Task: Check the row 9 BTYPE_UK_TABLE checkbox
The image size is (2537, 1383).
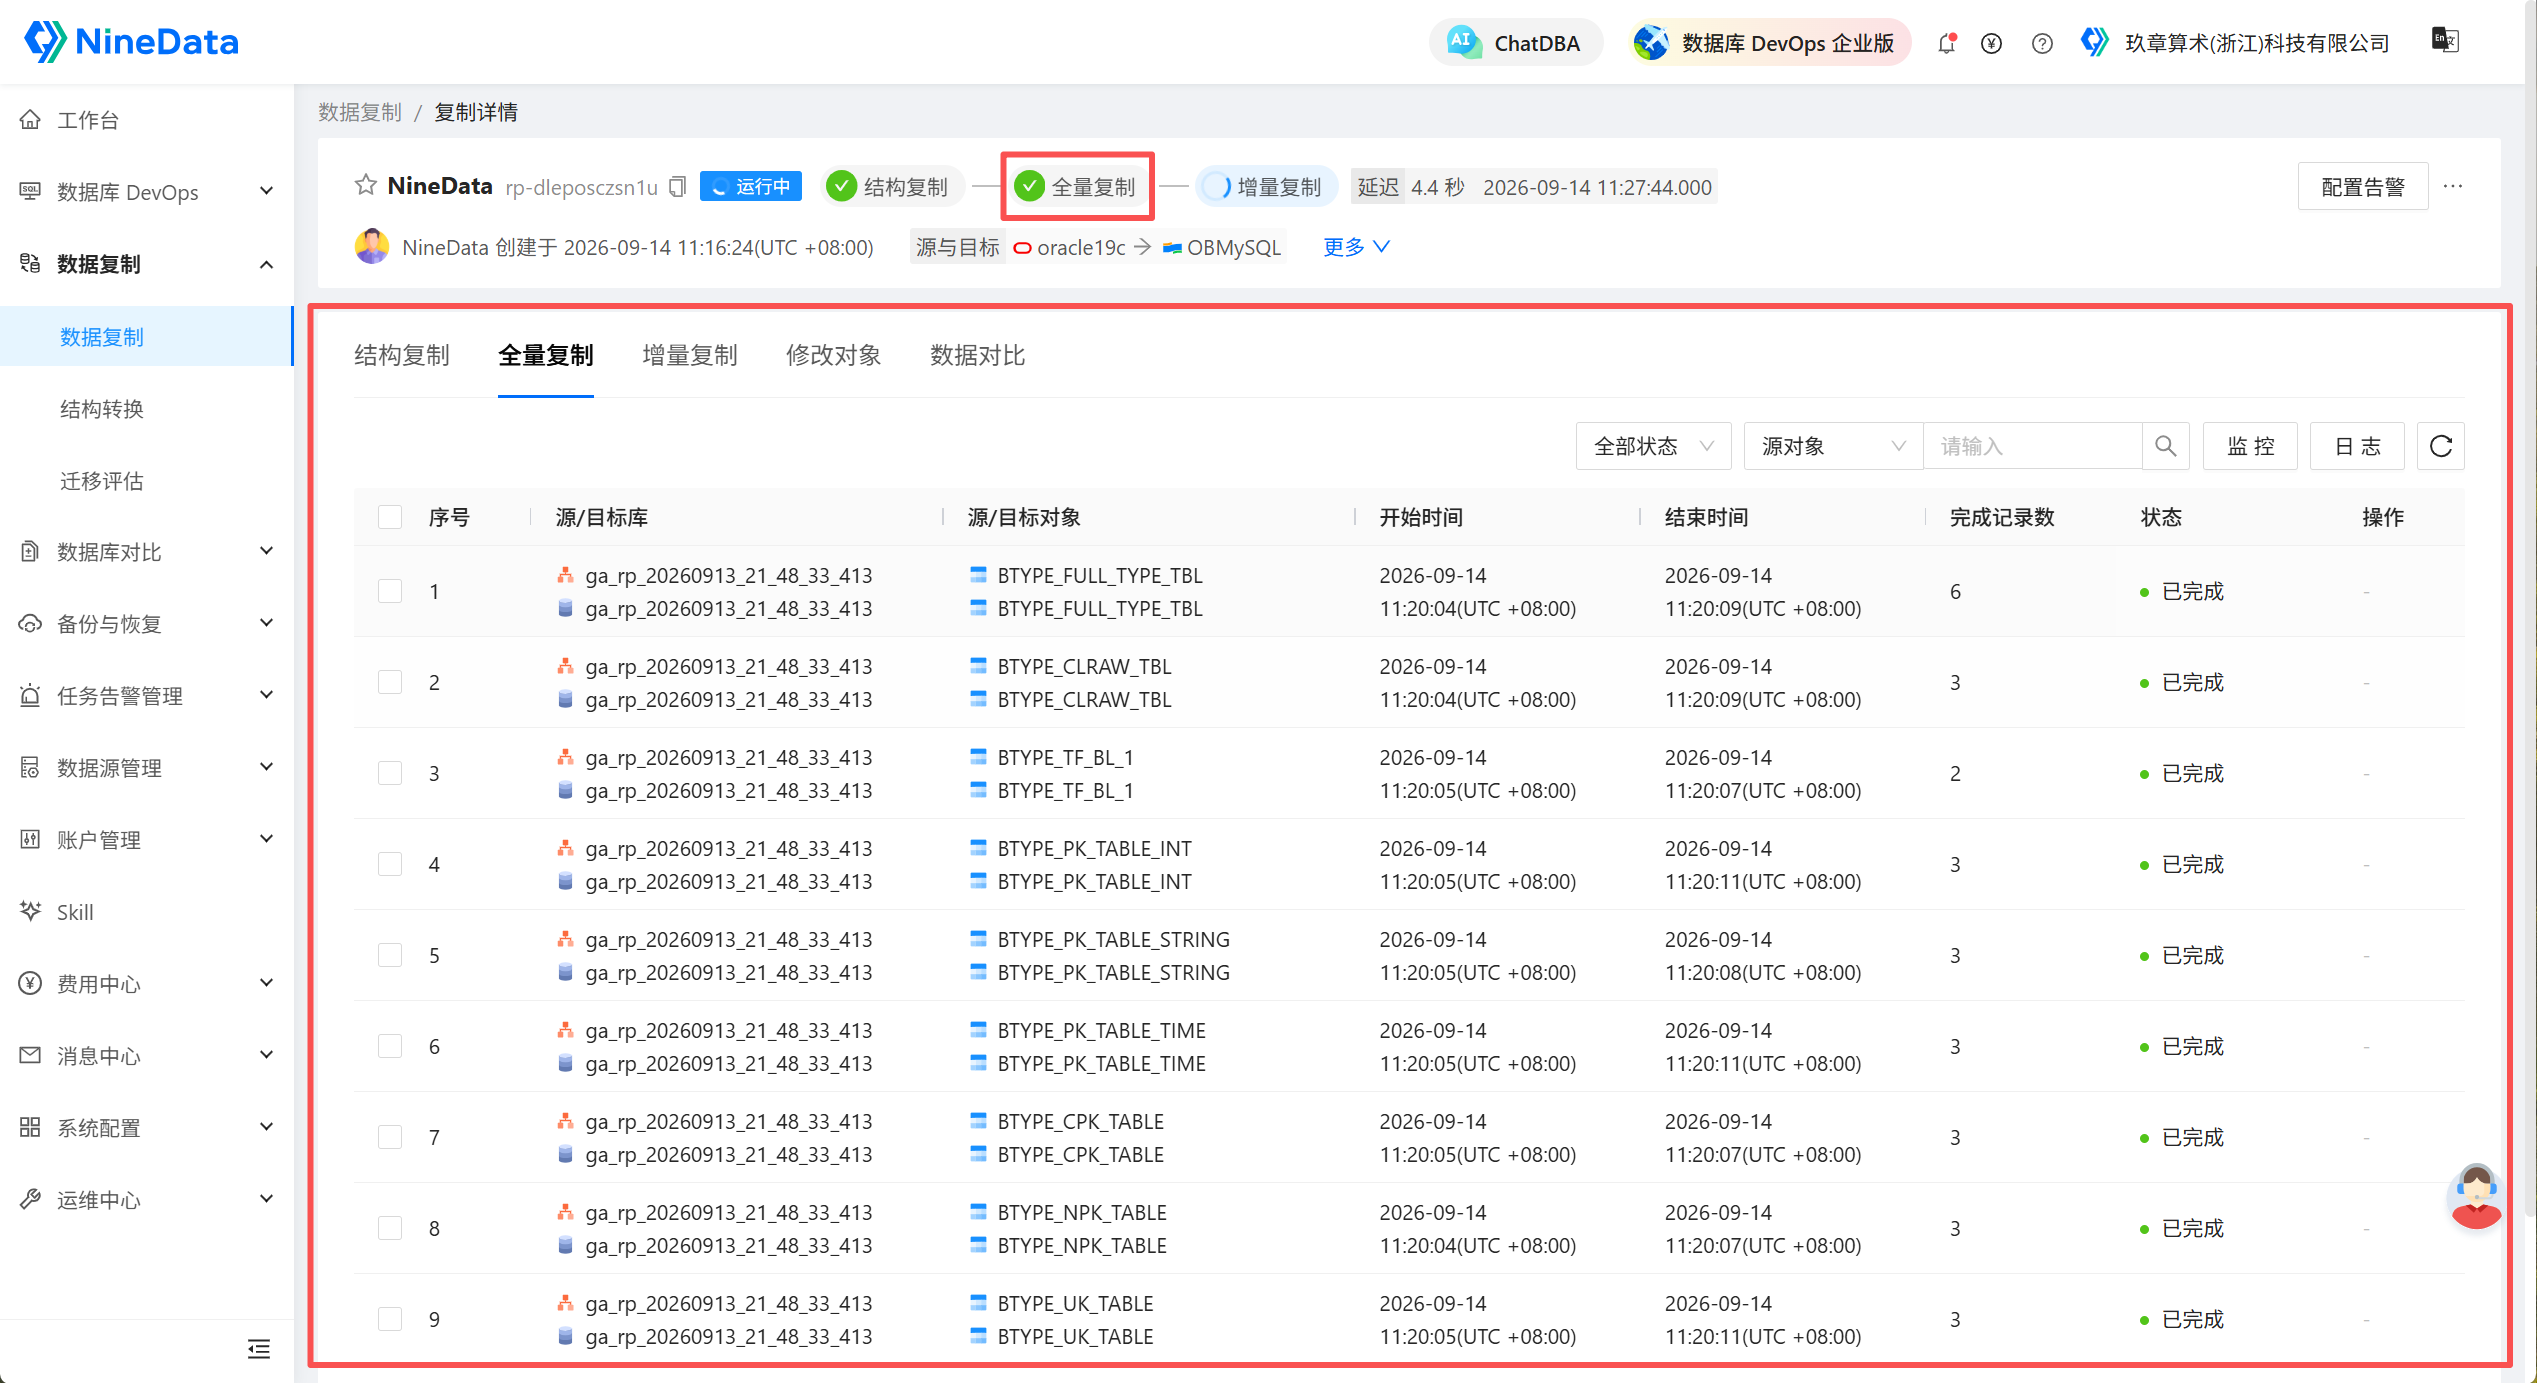Action: click(x=390, y=1319)
